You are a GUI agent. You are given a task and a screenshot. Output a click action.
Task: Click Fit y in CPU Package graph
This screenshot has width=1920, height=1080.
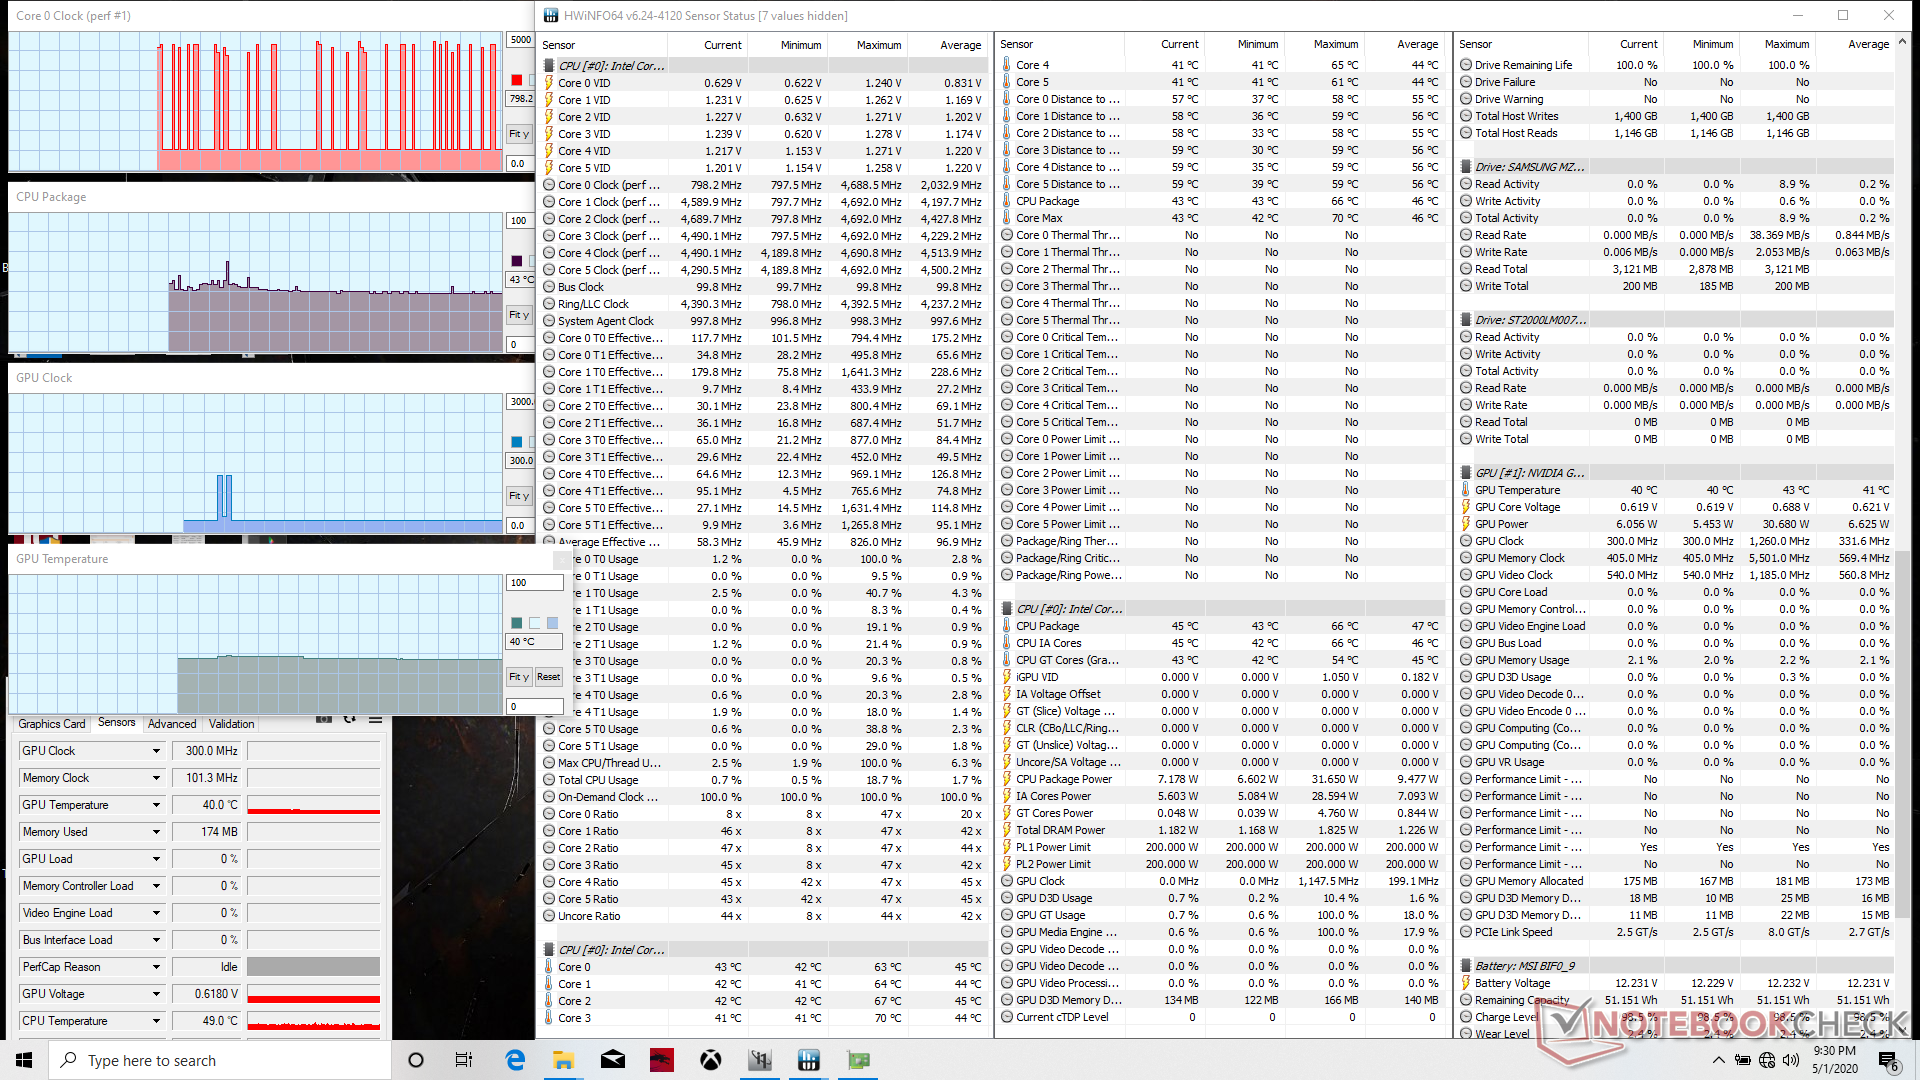click(519, 315)
